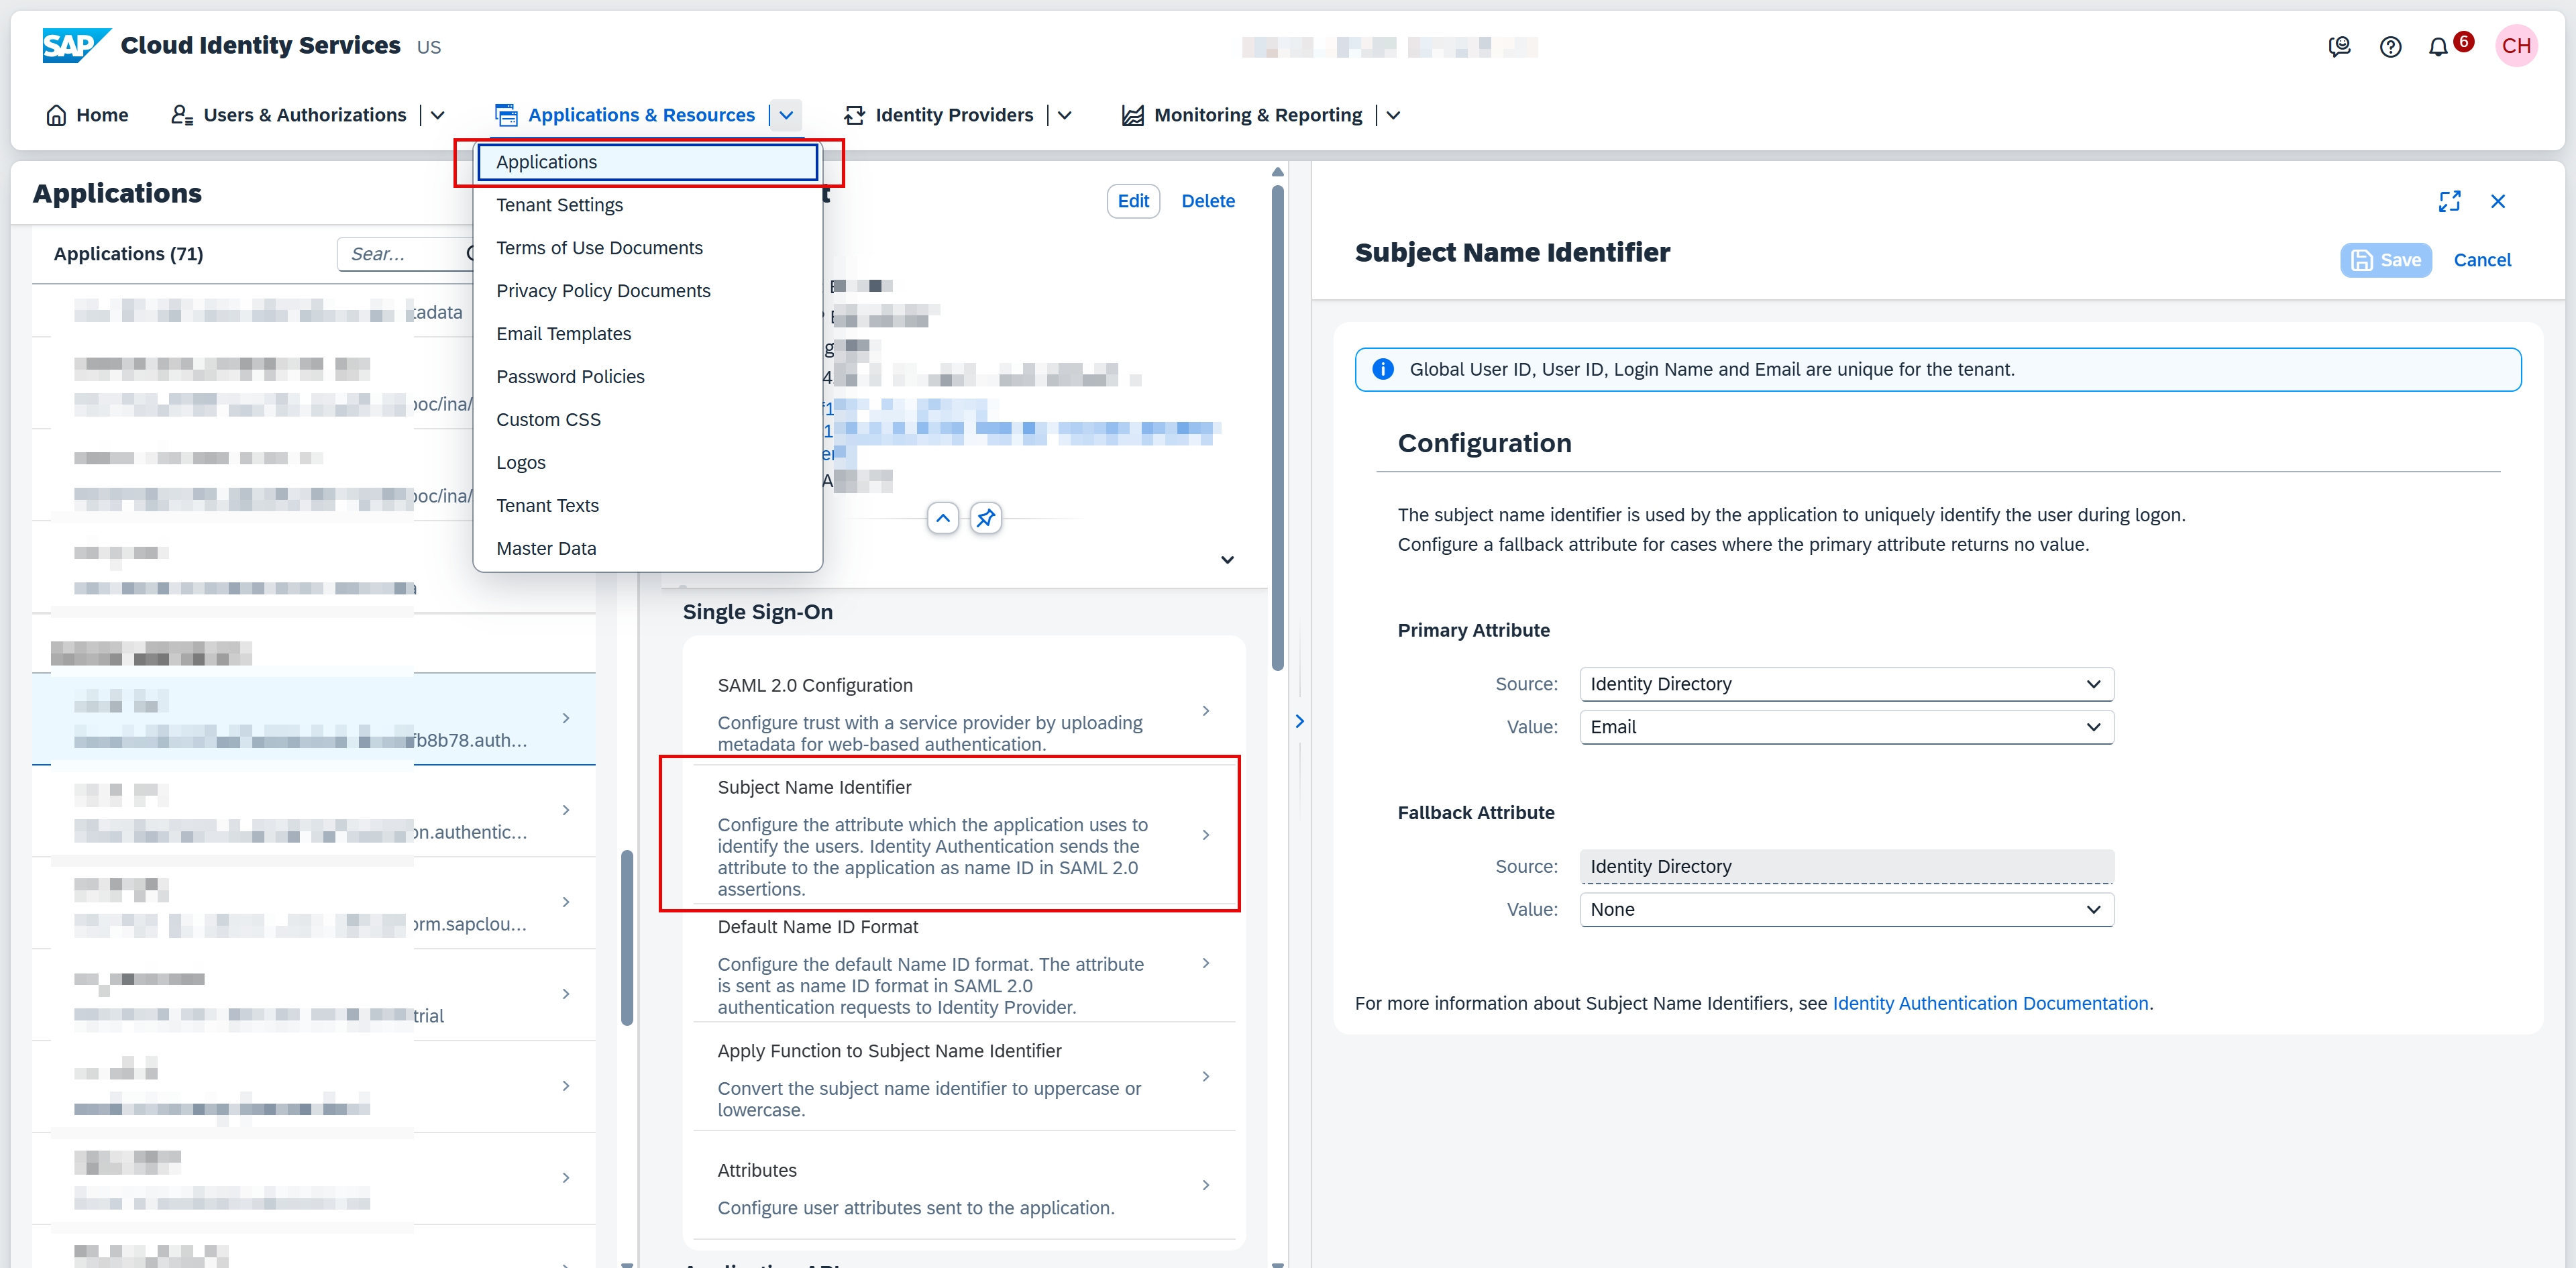The height and width of the screenshot is (1268, 2576).
Task: Click the Identity Providers icon
Action: pos(854,115)
